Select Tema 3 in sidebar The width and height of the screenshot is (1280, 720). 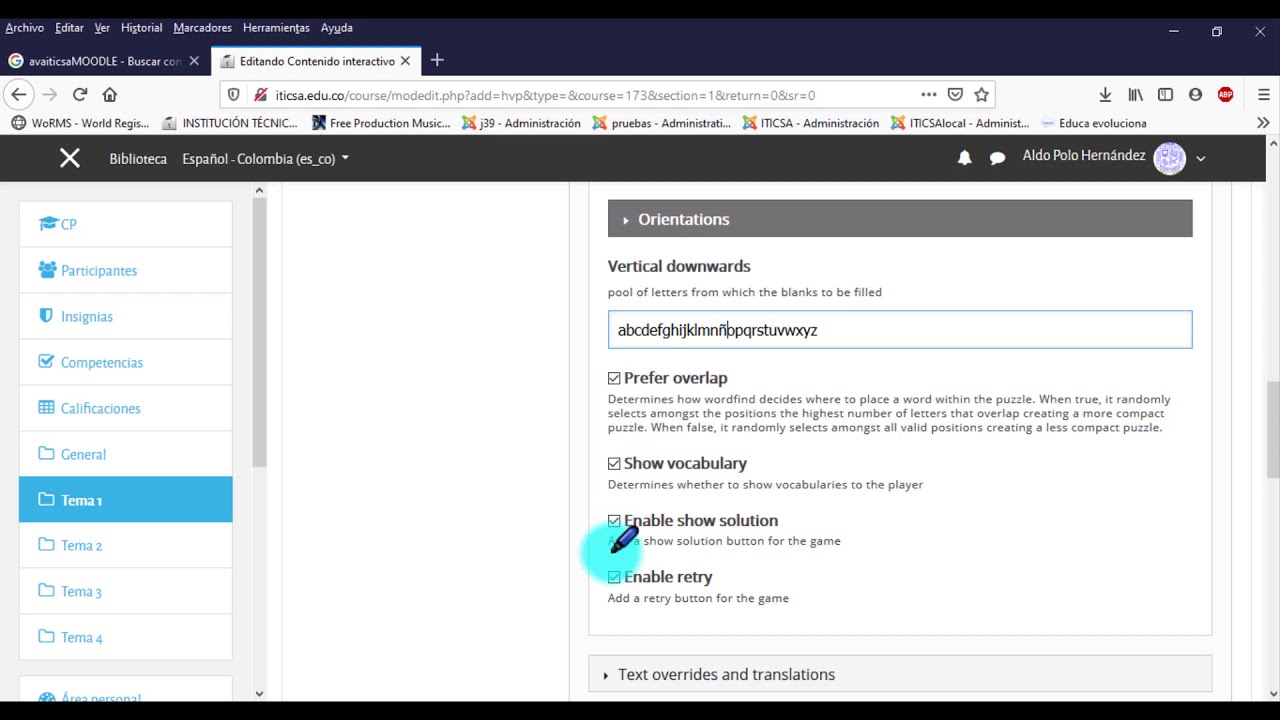(x=125, y=591)
